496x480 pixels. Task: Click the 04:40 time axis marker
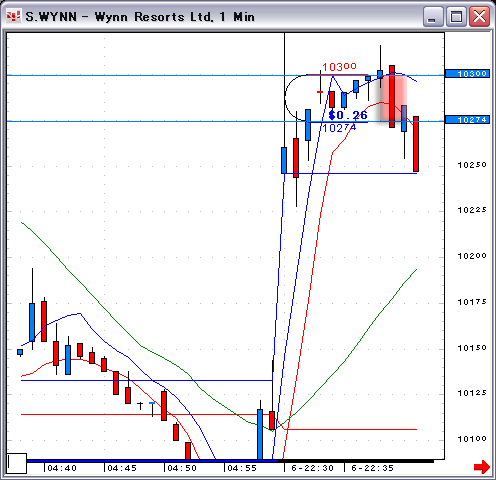tap(62, 468)
